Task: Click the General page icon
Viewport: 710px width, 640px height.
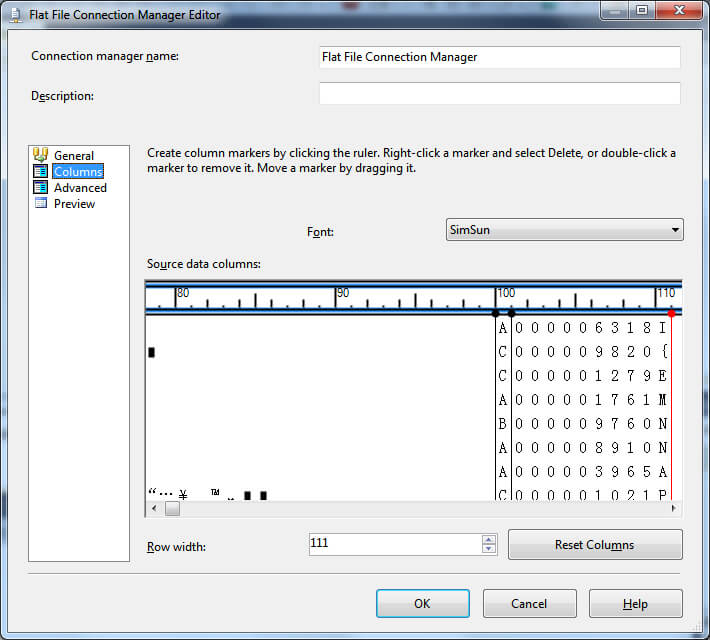Action: click(40, 155)
